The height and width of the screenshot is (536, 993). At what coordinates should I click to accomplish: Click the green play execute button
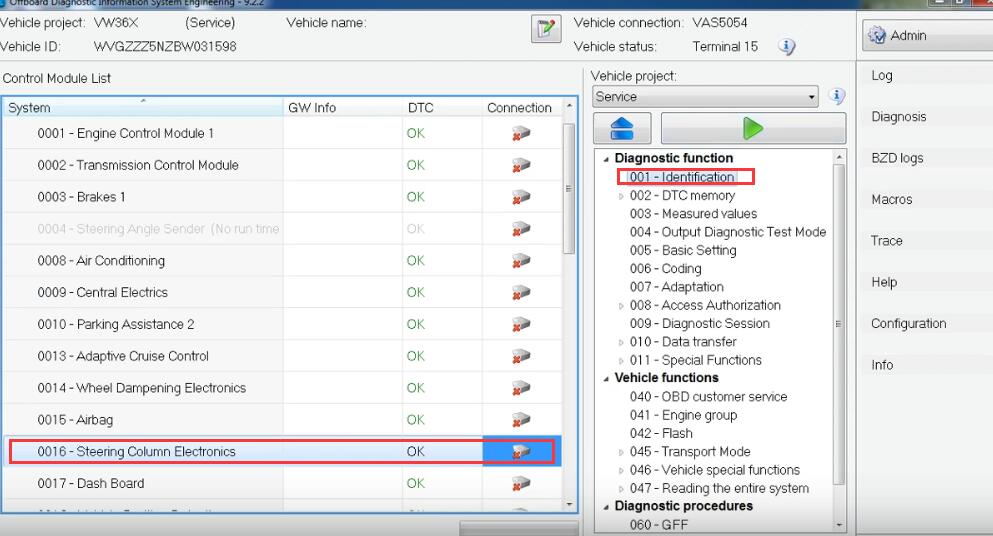click(x=753, y=129)
